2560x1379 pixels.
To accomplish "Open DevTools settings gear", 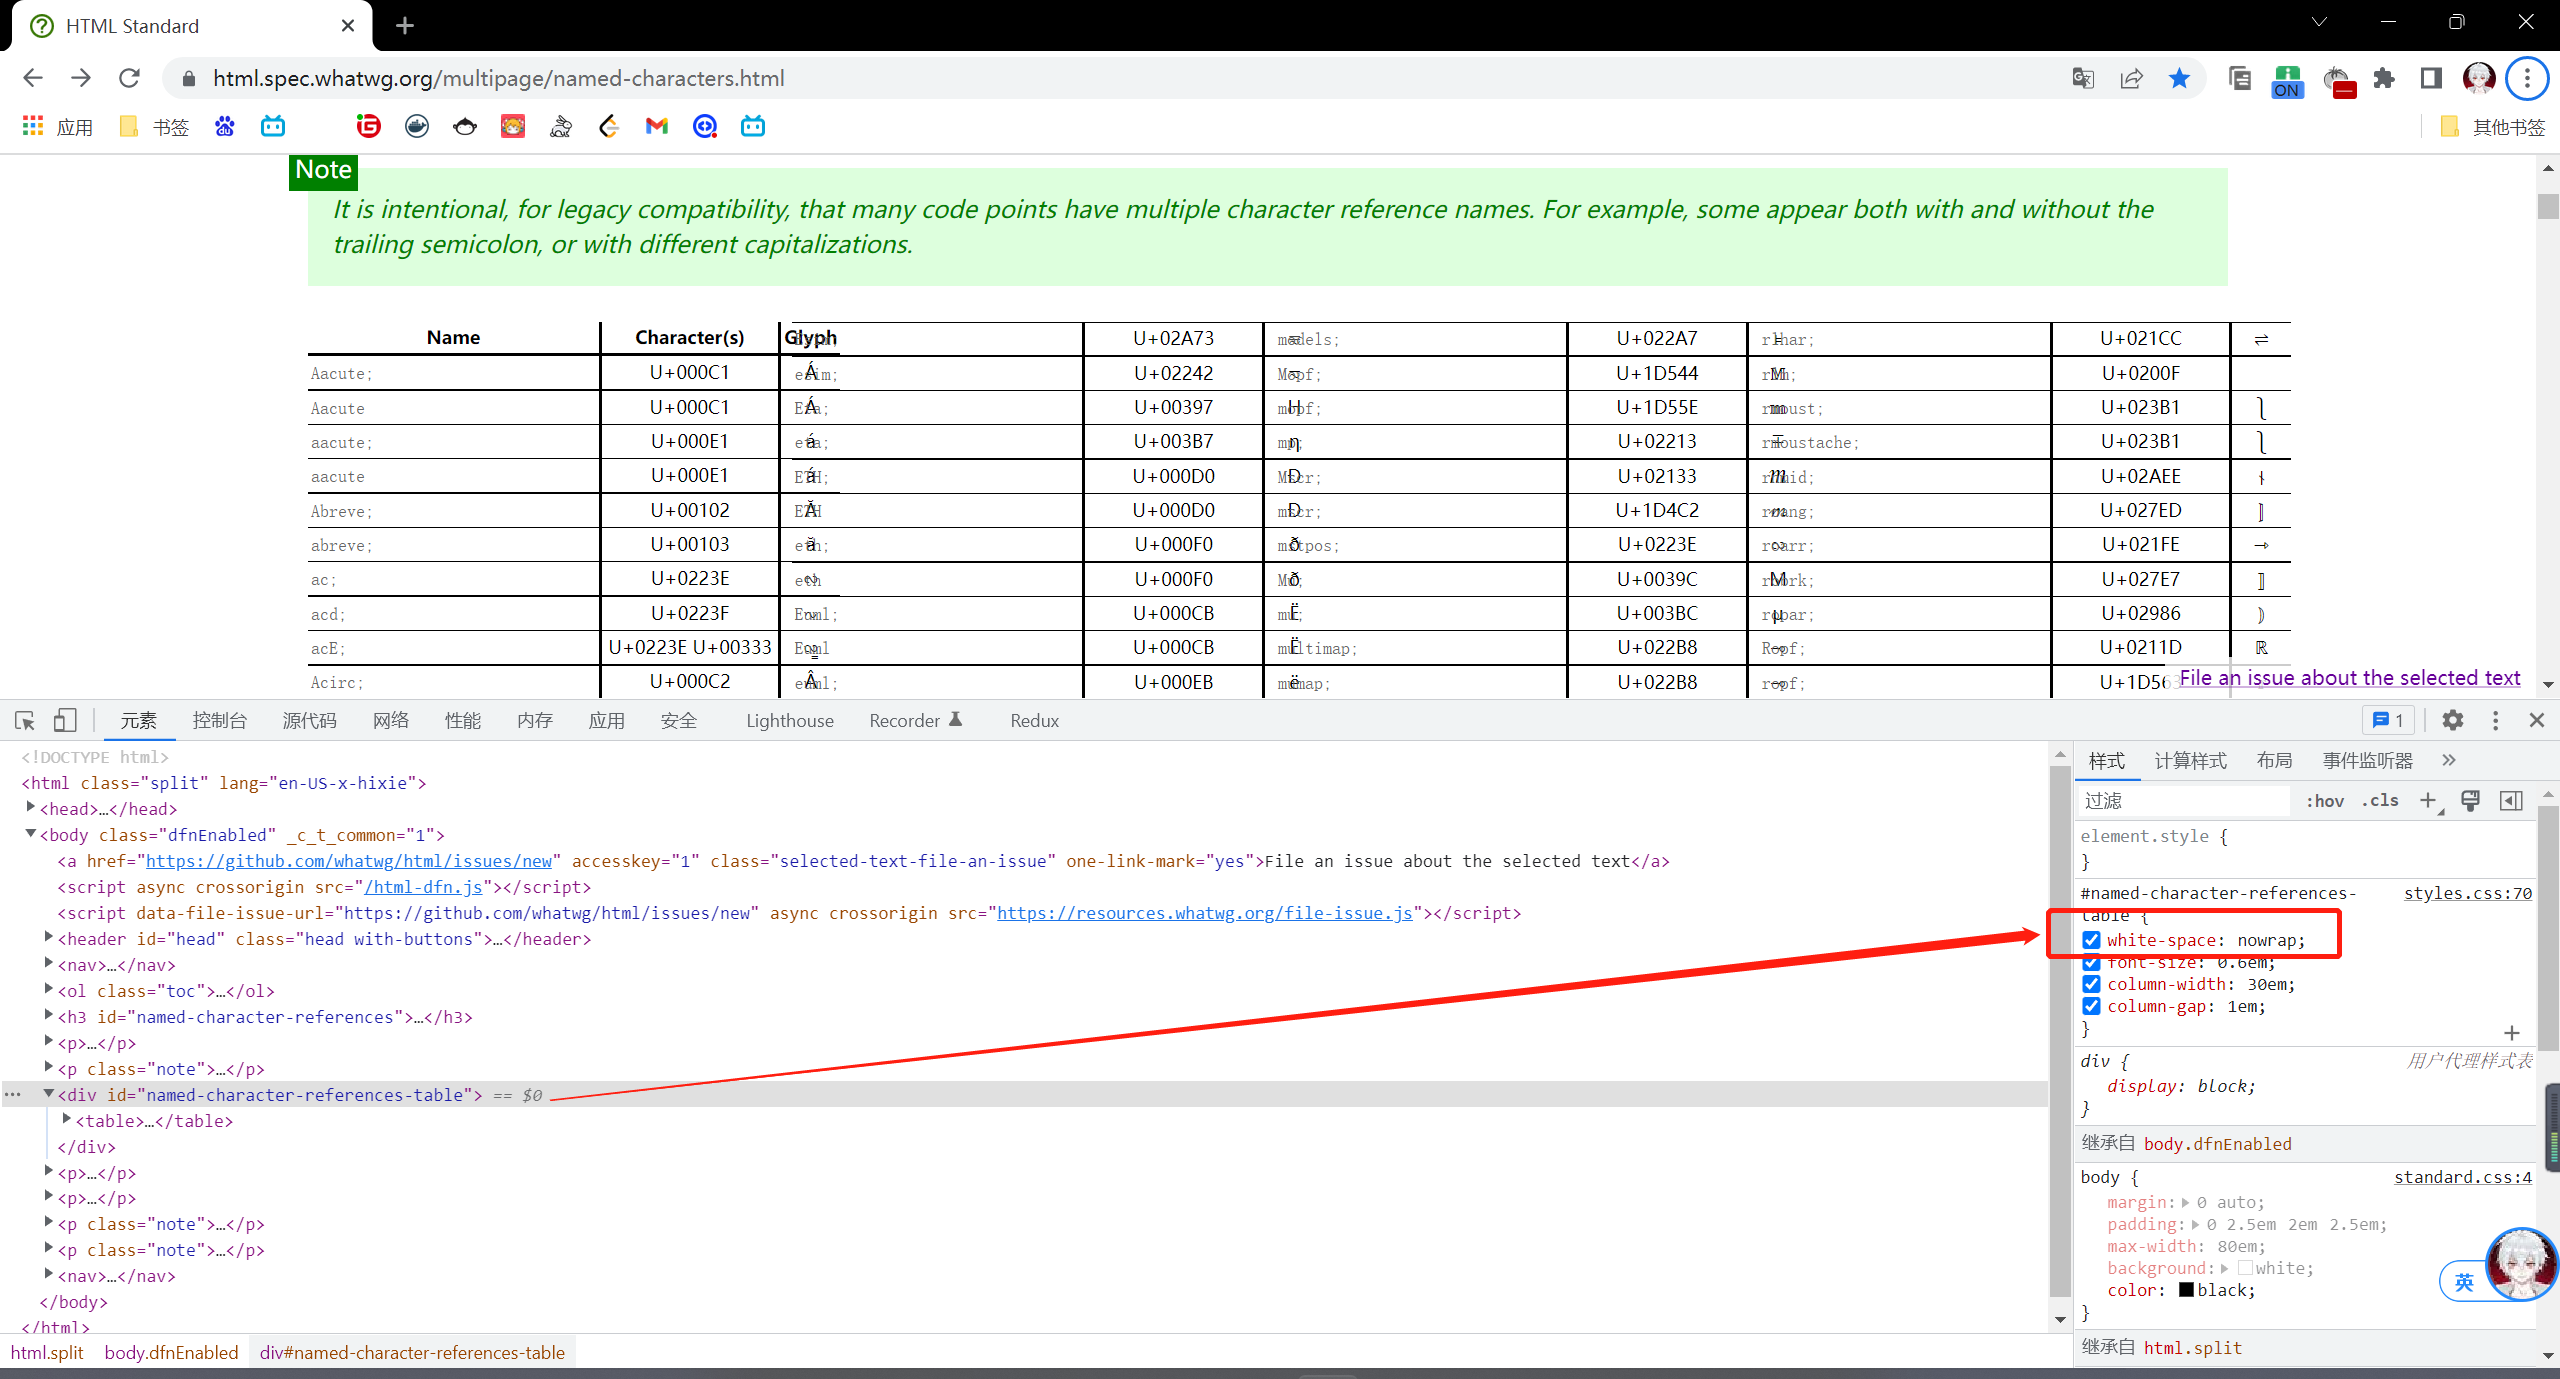I will [x=2452, y=720].
